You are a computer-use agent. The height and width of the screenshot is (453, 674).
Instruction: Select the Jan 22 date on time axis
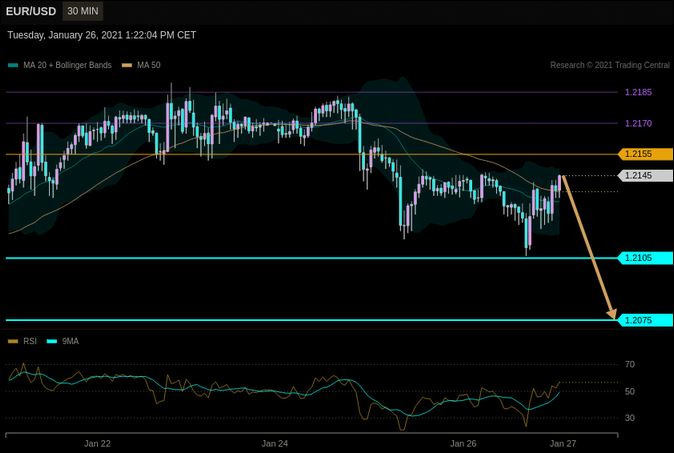click(x=98, y=444)
